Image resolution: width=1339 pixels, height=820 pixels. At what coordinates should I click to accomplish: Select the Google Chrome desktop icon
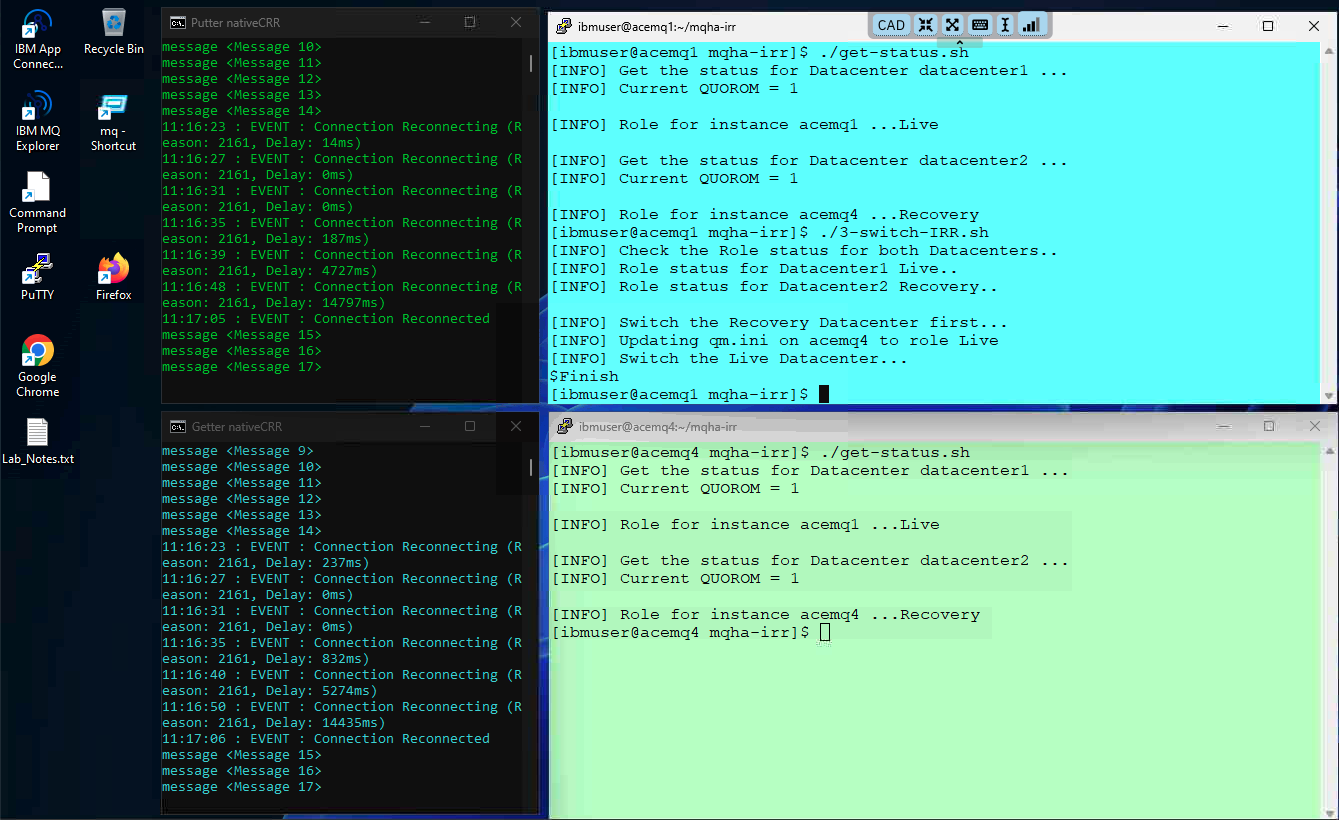click(38, 366)
